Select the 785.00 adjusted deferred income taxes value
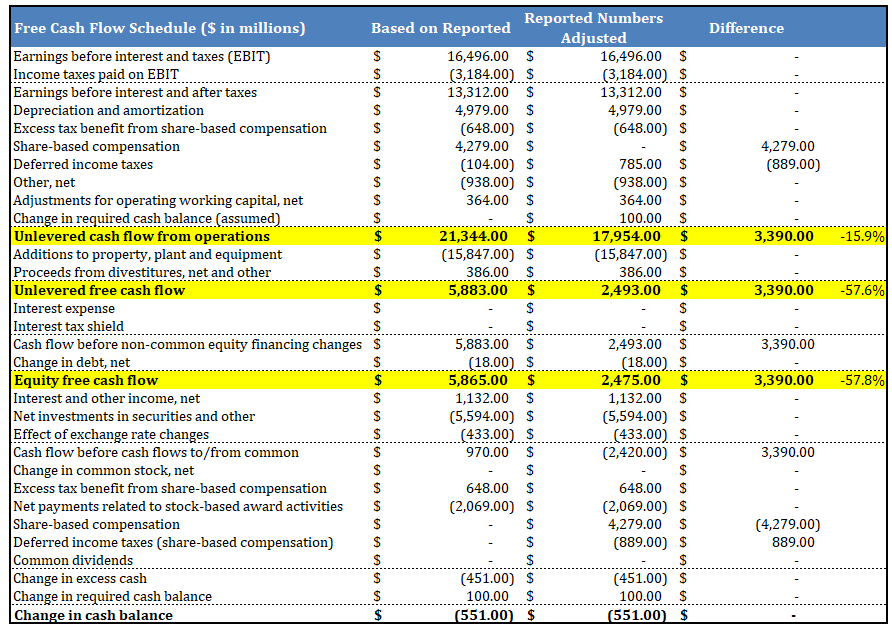The width and height of the screenshot is (892, 625). pyautogui.click(x=641, y=165)
